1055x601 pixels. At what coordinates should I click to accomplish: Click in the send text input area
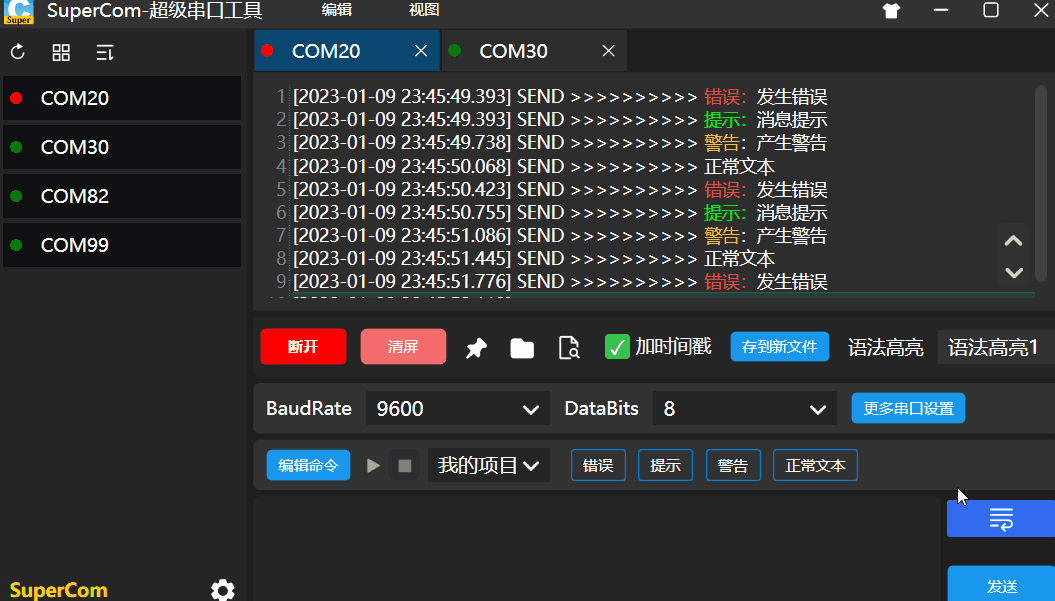[597, 549]
